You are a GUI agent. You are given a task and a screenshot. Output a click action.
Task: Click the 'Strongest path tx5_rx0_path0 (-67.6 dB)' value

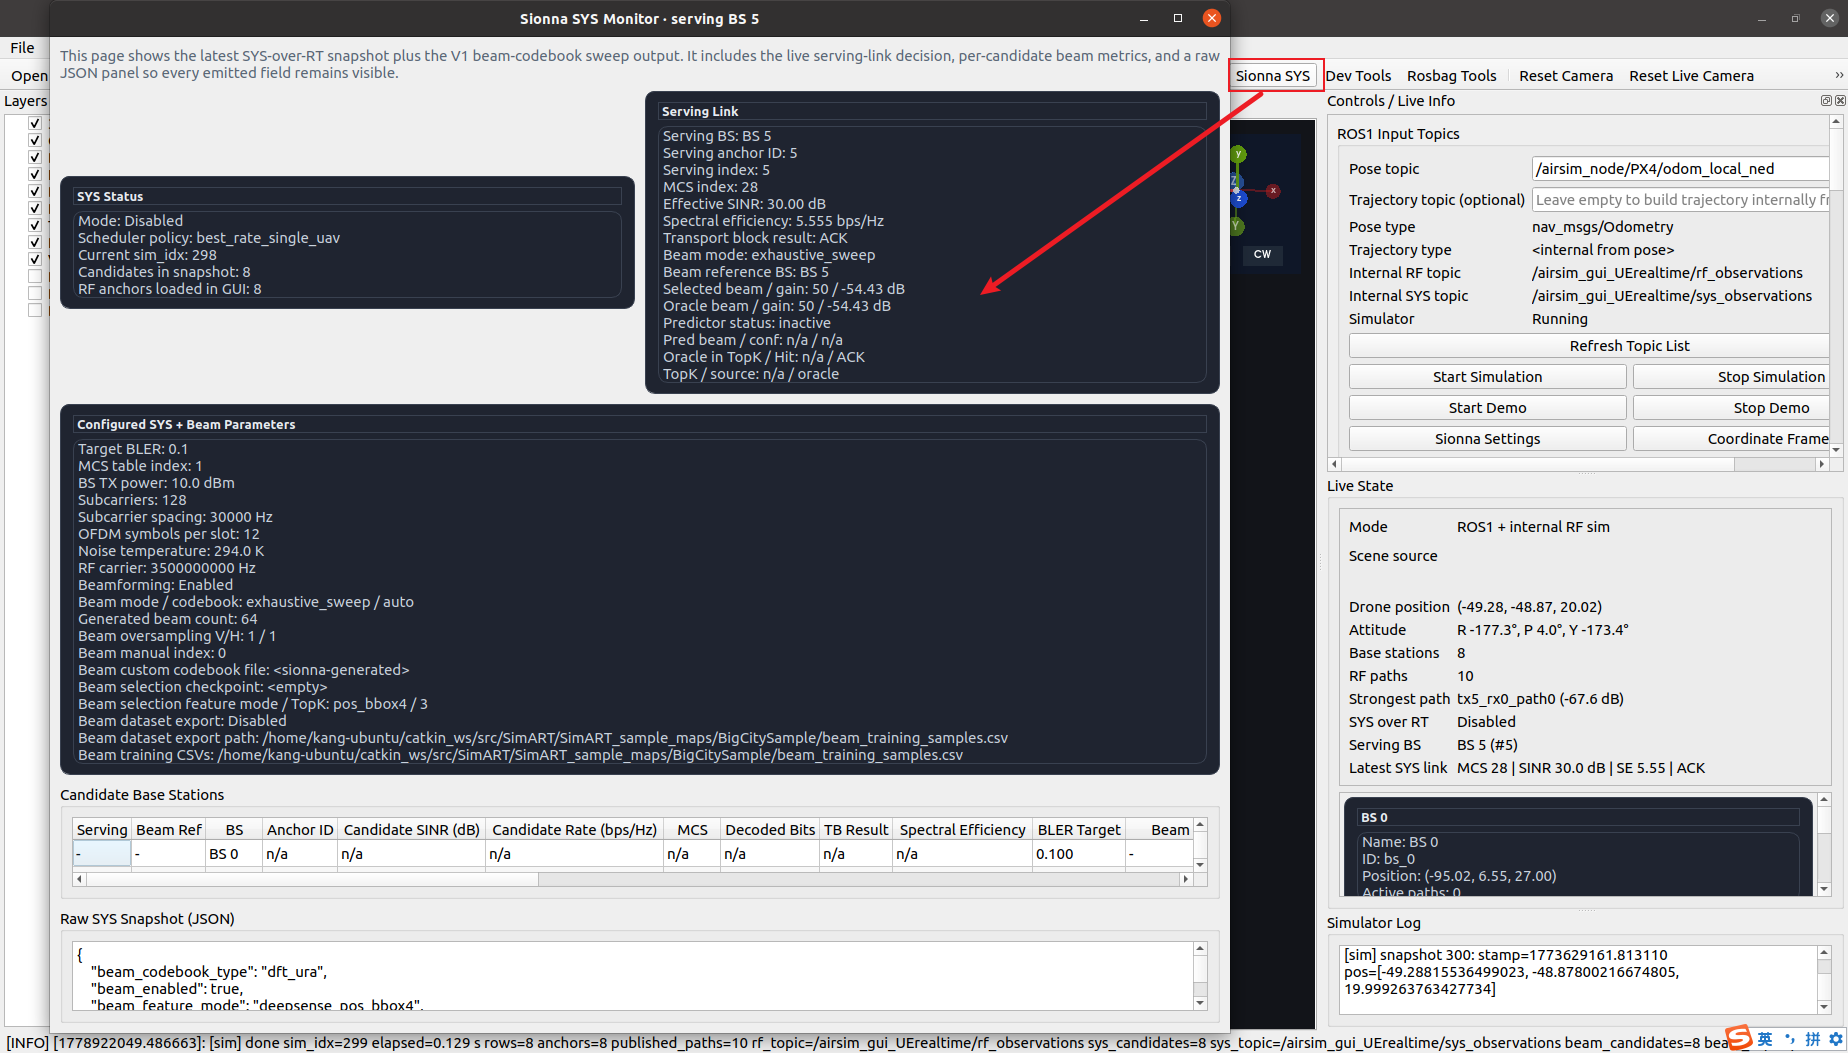(x=1540, y=699)
